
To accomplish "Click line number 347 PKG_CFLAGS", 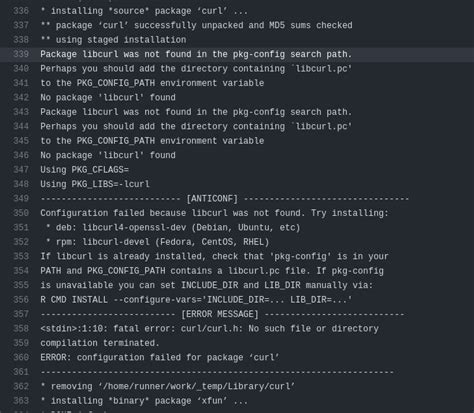I will (x=21, y=170).
